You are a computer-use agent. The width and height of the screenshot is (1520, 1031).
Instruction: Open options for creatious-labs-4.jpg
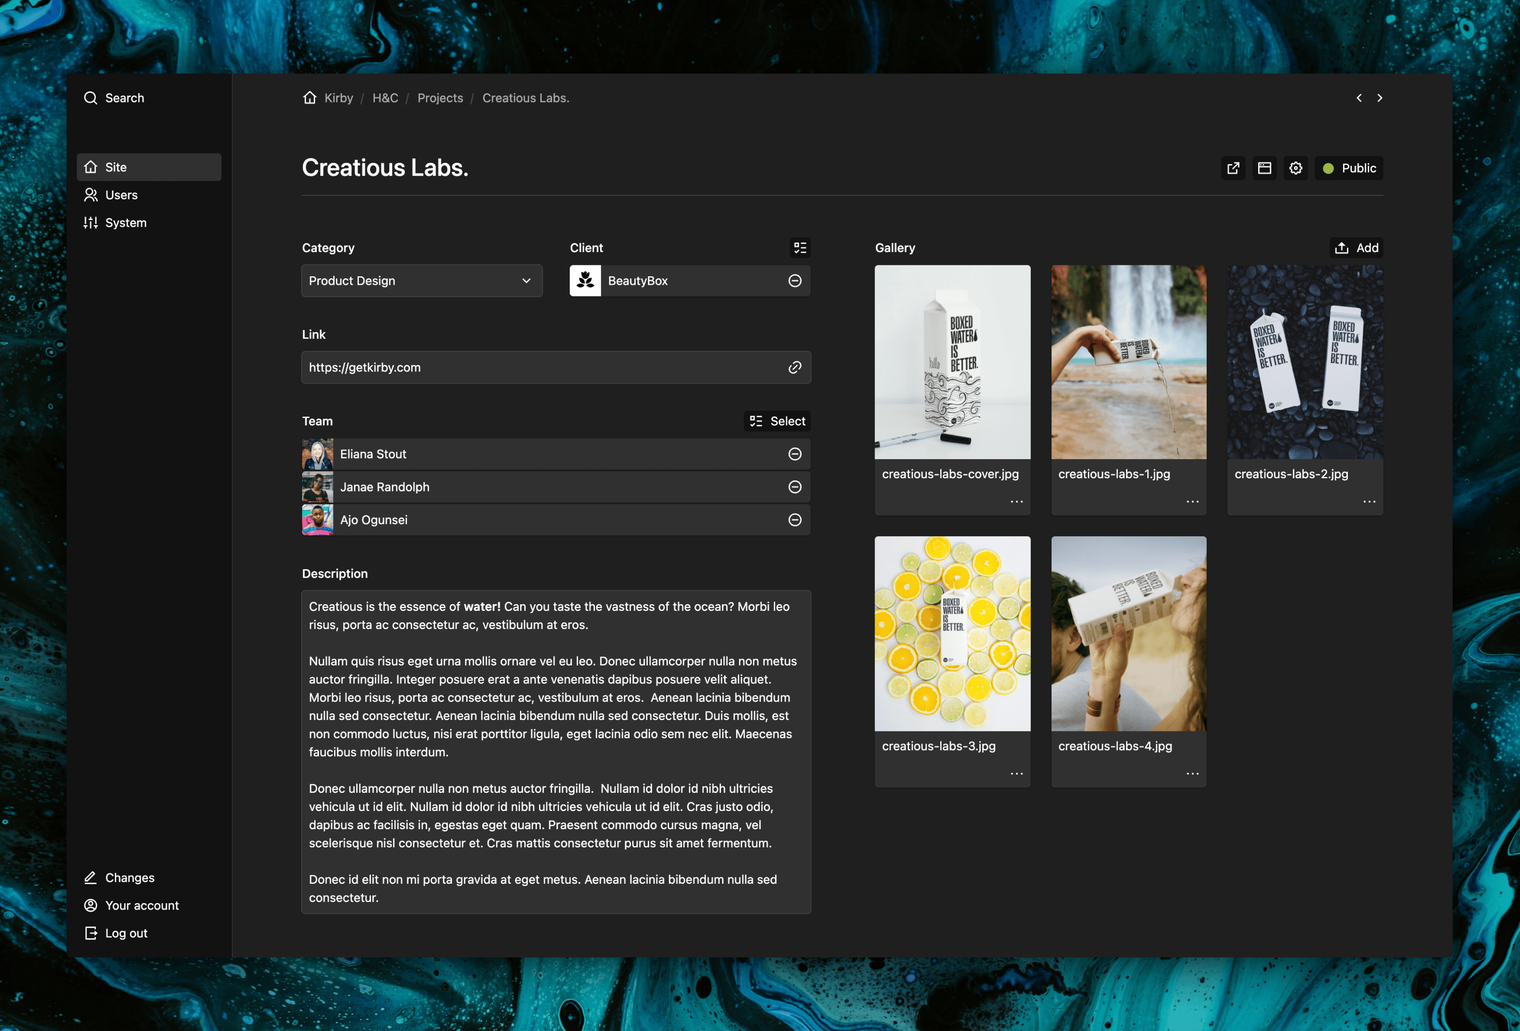[x=1193, y=773]
